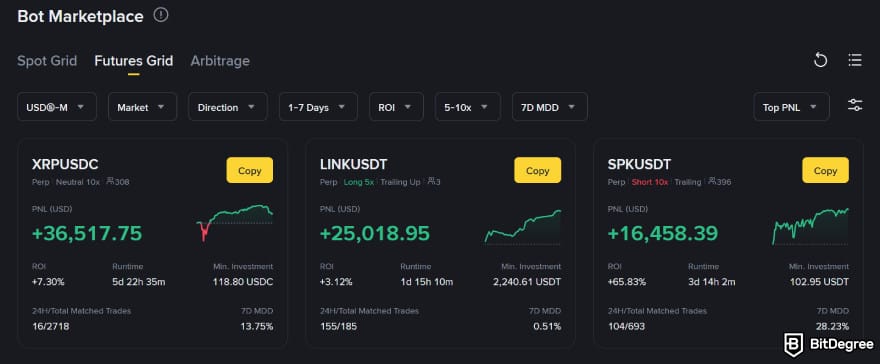Viewport: 880px width, 364px height.
Task: Click min investment 102.95 USDT
Action: (819, 282)
